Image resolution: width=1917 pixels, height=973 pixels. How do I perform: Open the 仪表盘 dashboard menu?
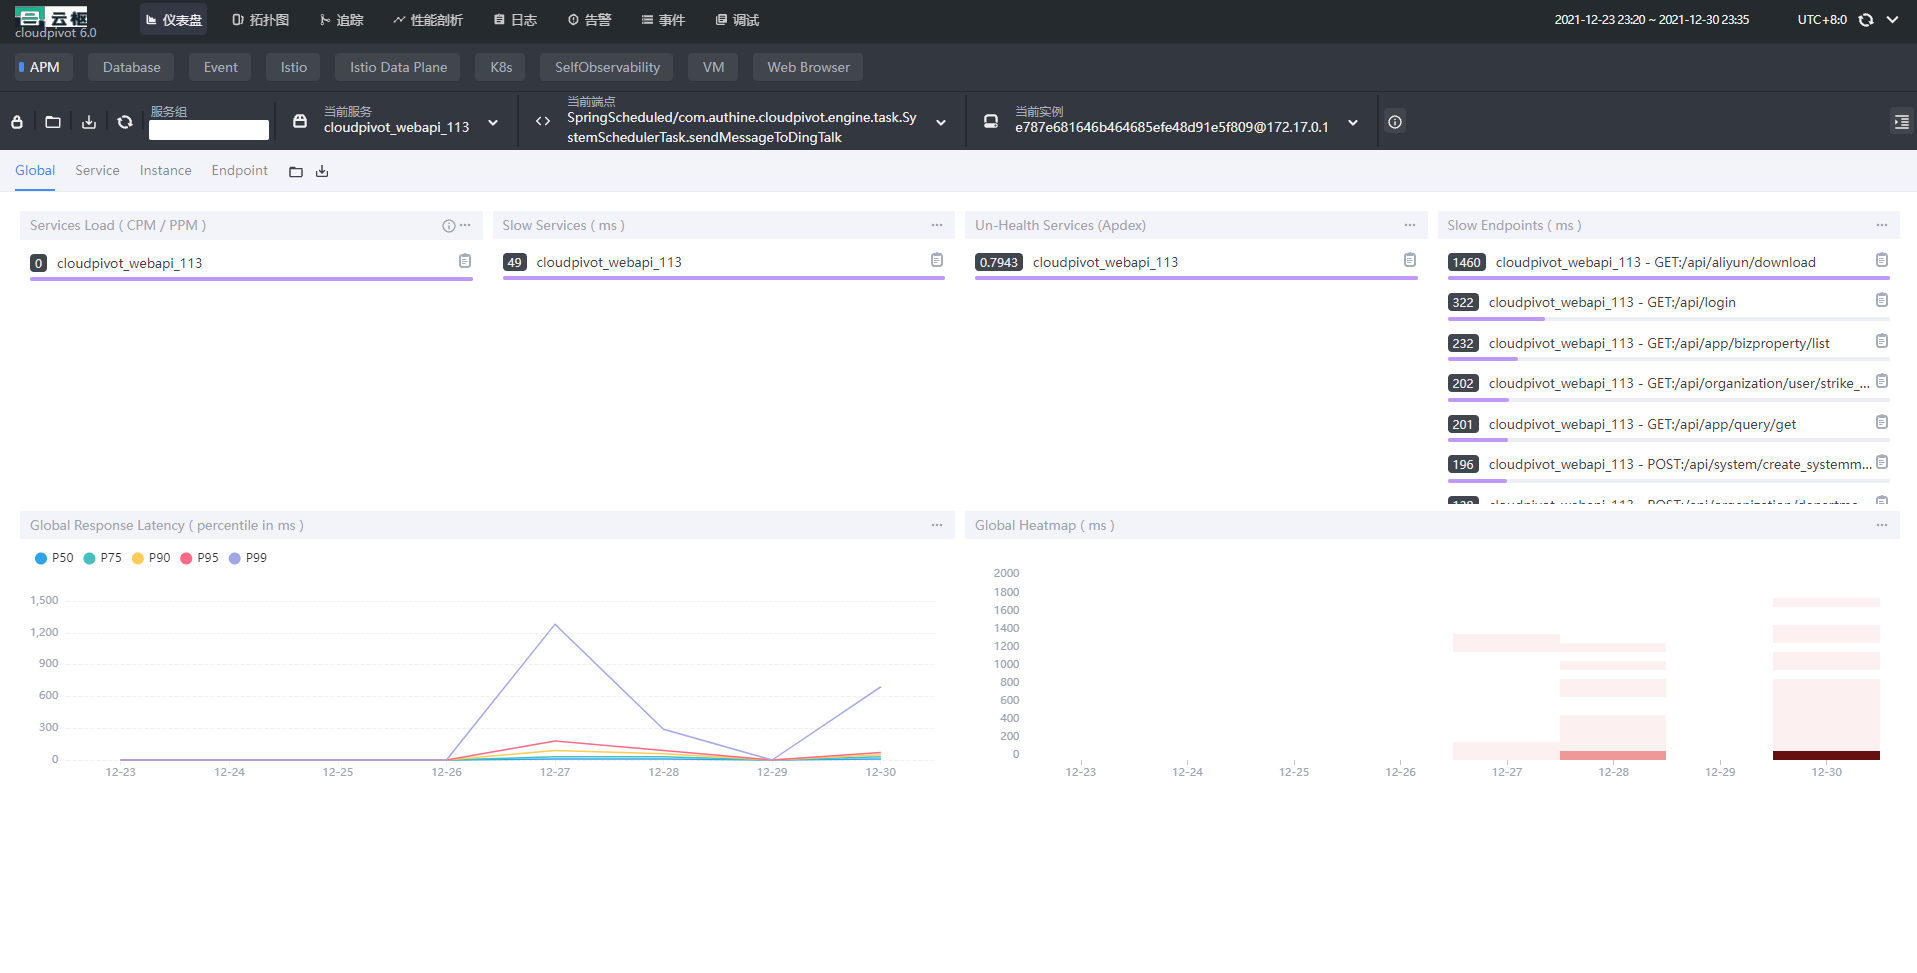click(x=173, y=20)
